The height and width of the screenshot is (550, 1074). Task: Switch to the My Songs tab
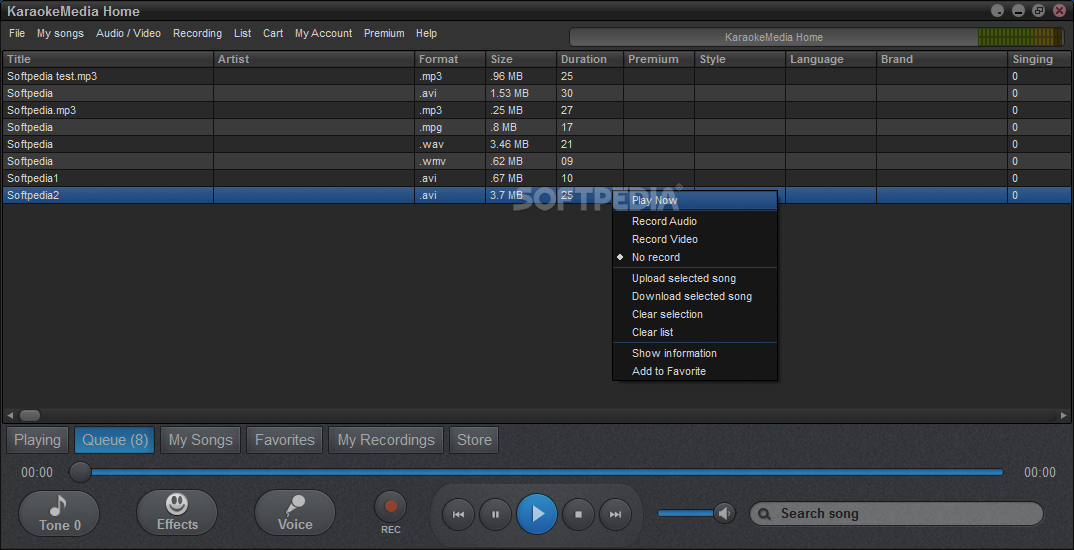pos(201,440)
